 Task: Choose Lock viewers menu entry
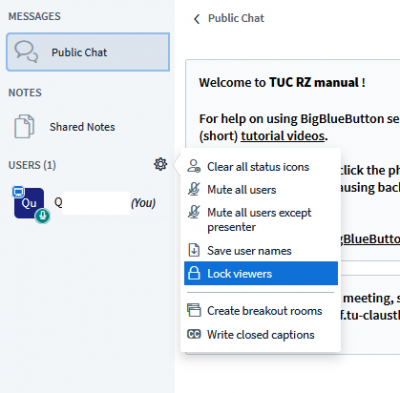point(261,273)
